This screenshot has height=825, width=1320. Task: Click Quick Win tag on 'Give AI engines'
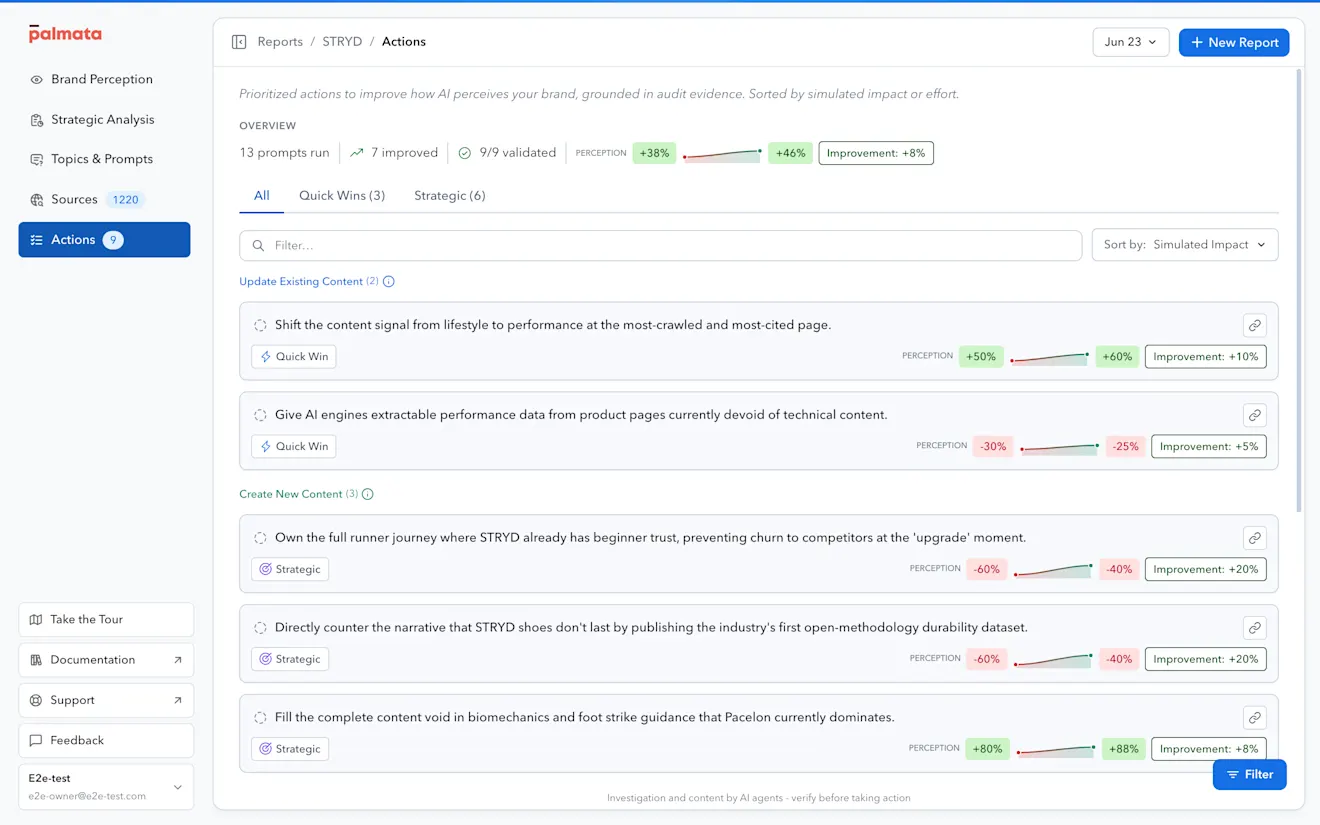294,446
